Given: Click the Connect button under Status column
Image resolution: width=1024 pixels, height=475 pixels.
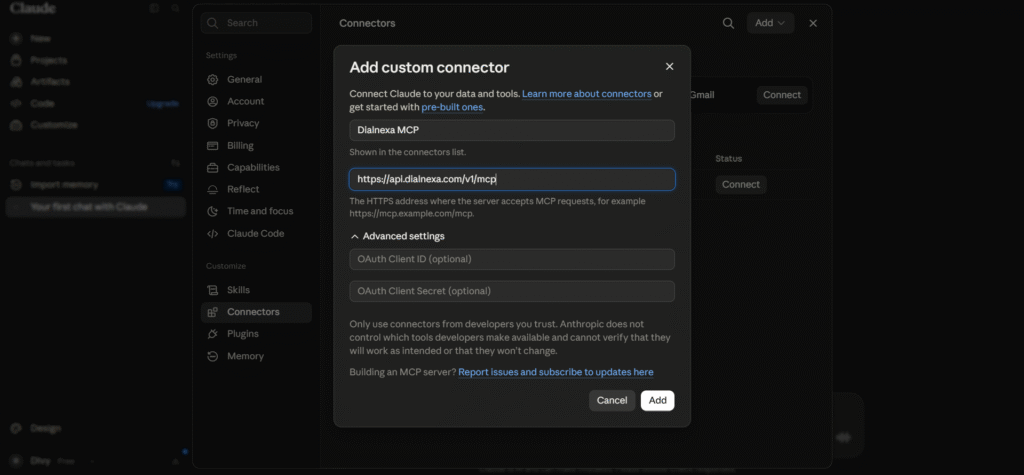Looking at the screenshot, I should click(x=741, y=184).
